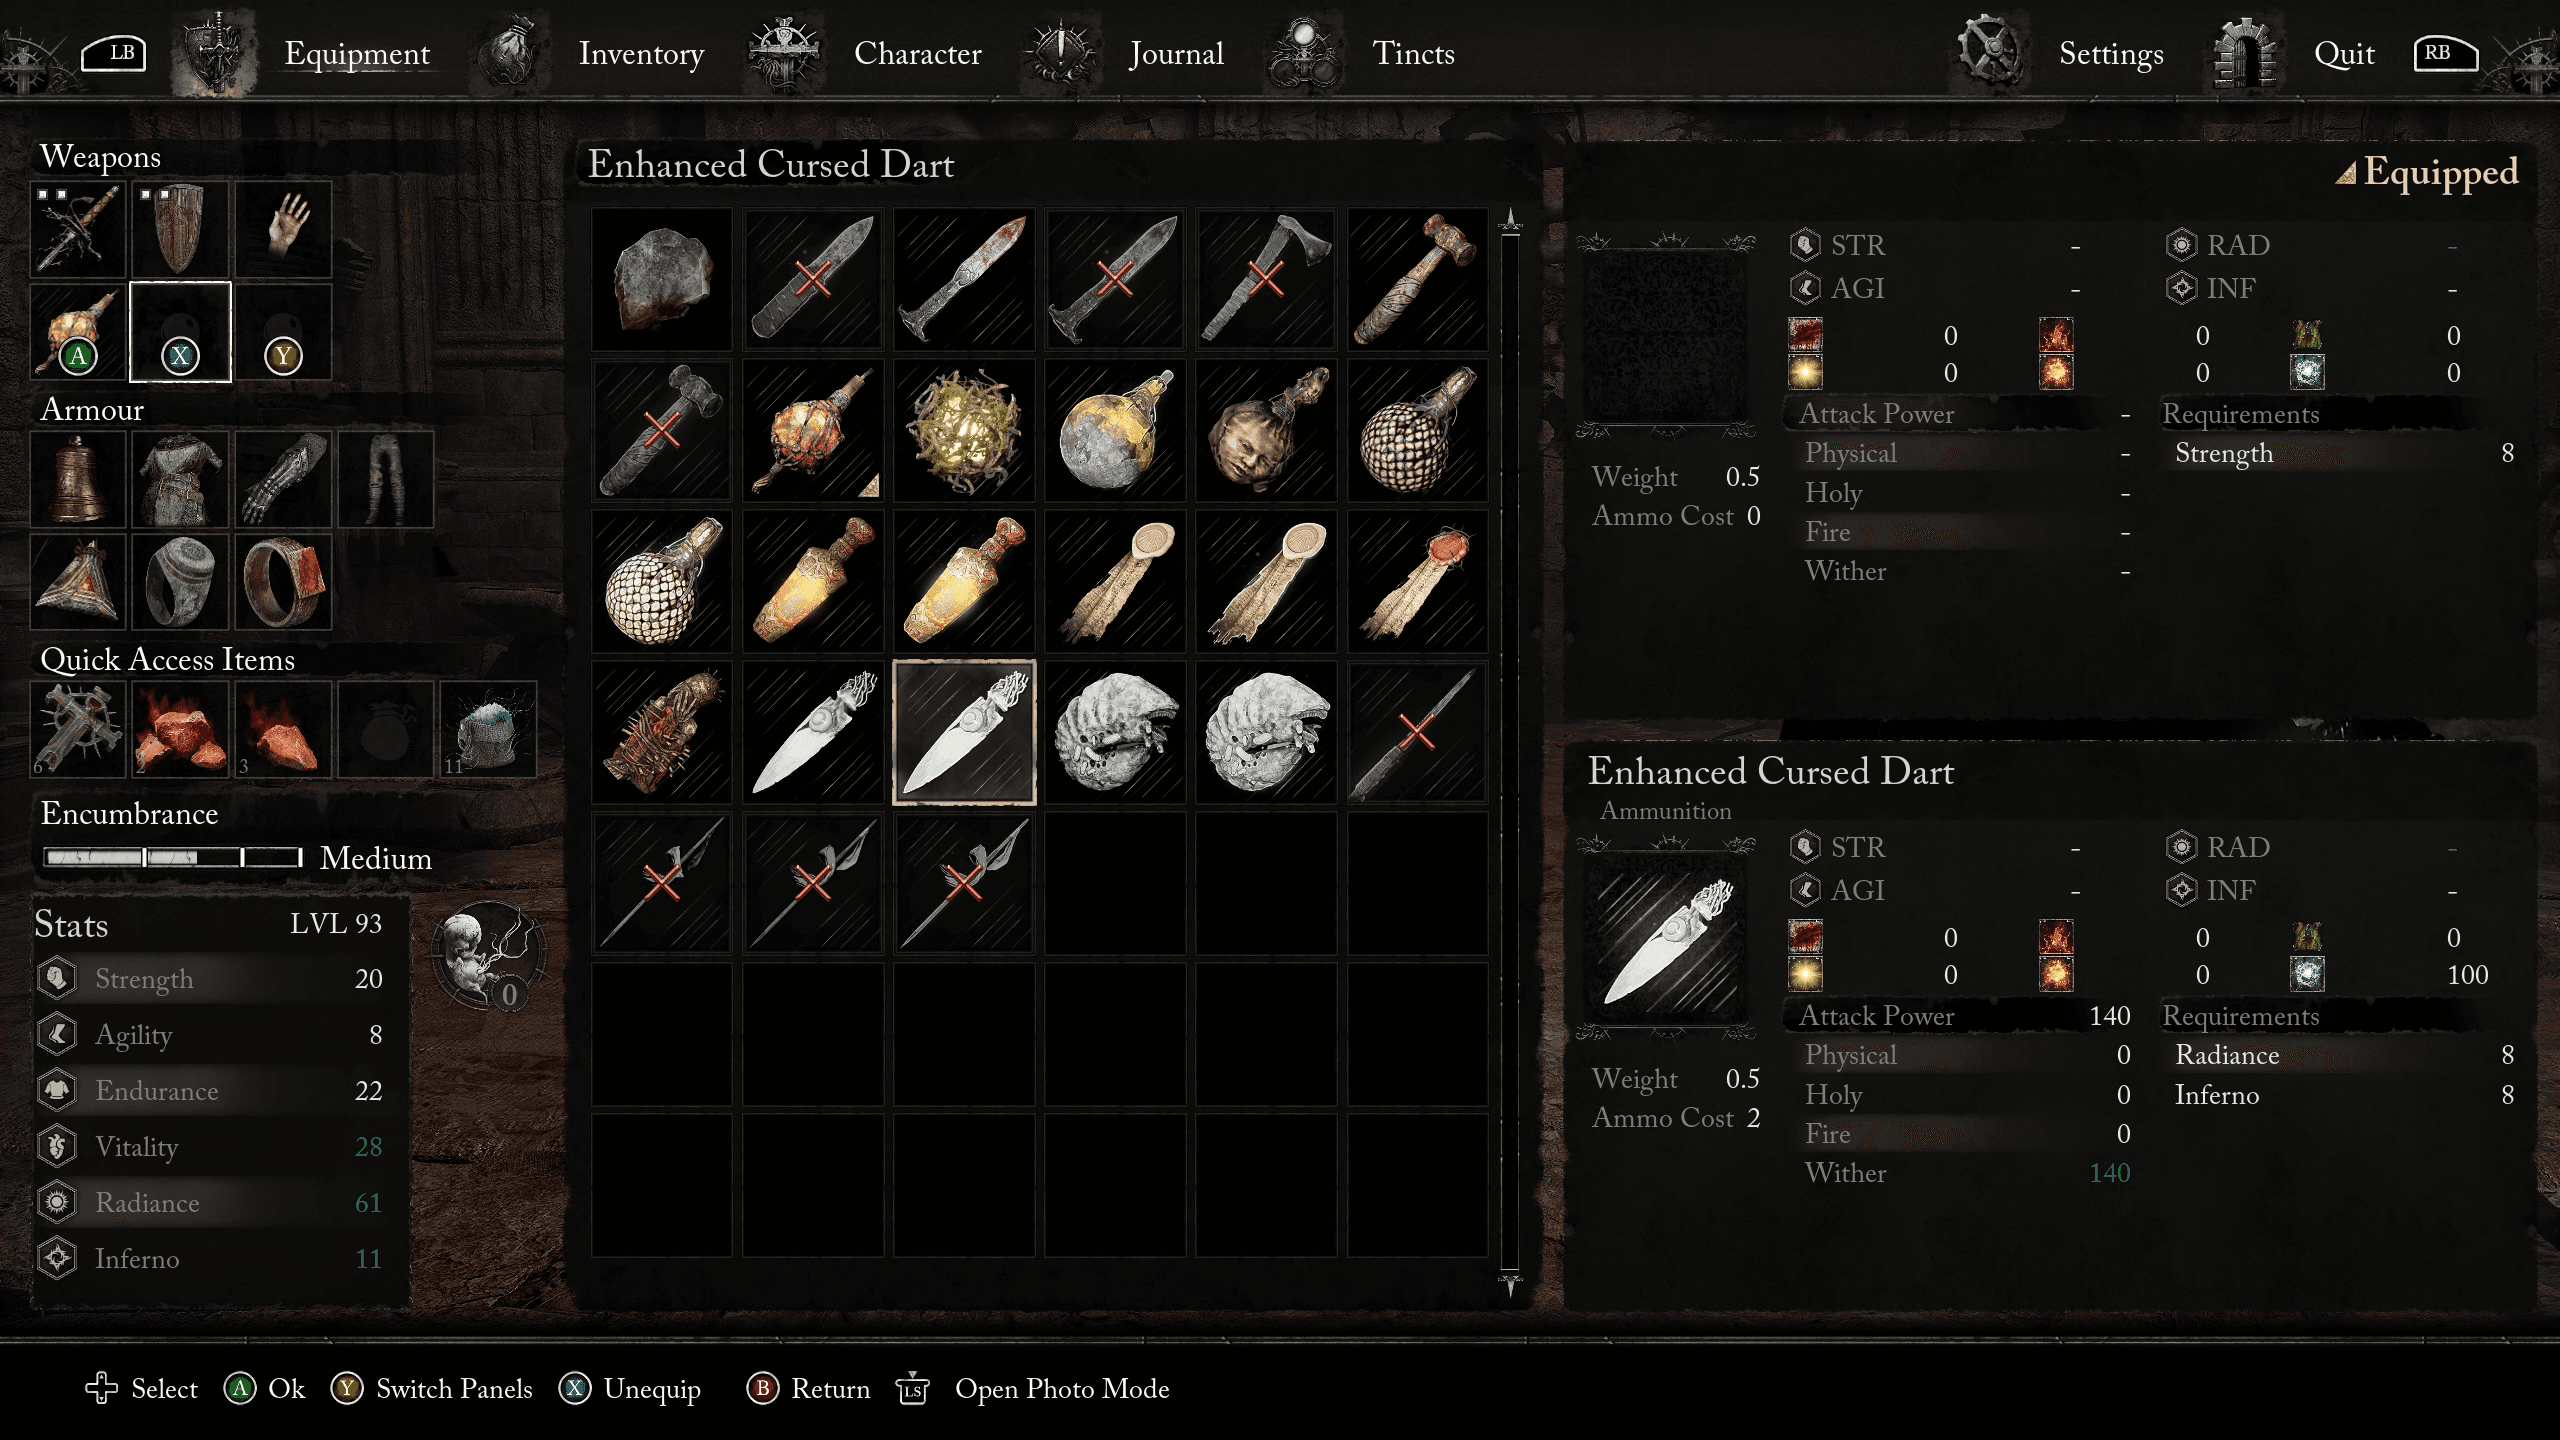The height and width of the screenshot is (1440, 2560).
Task: Click the inventory scrollbar up arrow
Action: 1510,221
